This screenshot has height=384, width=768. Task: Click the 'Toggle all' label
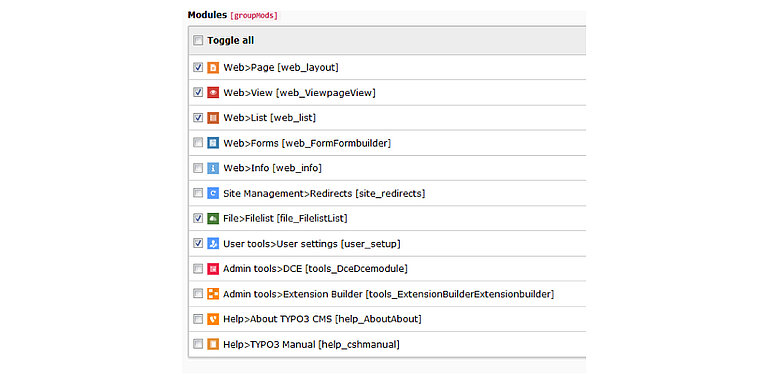pyautogui.click(x=231, y=41)
